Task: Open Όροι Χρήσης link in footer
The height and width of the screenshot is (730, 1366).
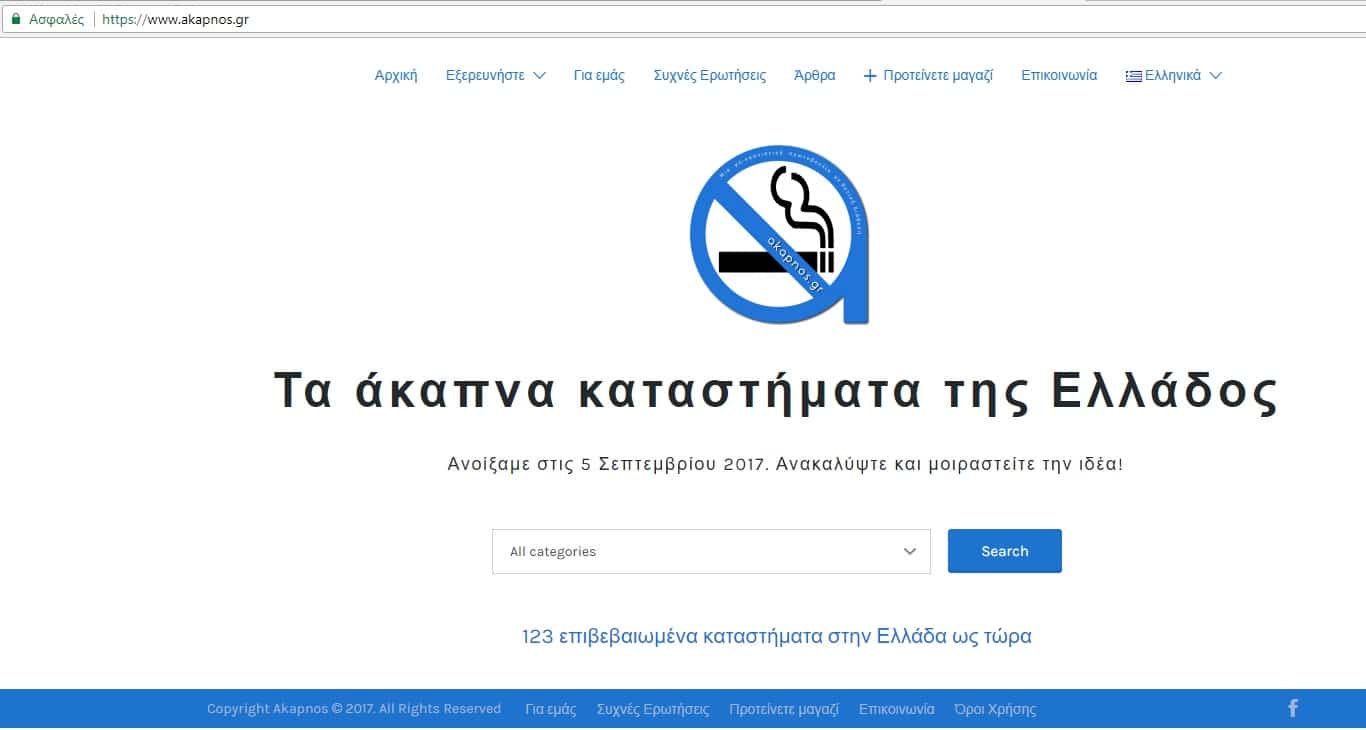Action: (995, 709)
